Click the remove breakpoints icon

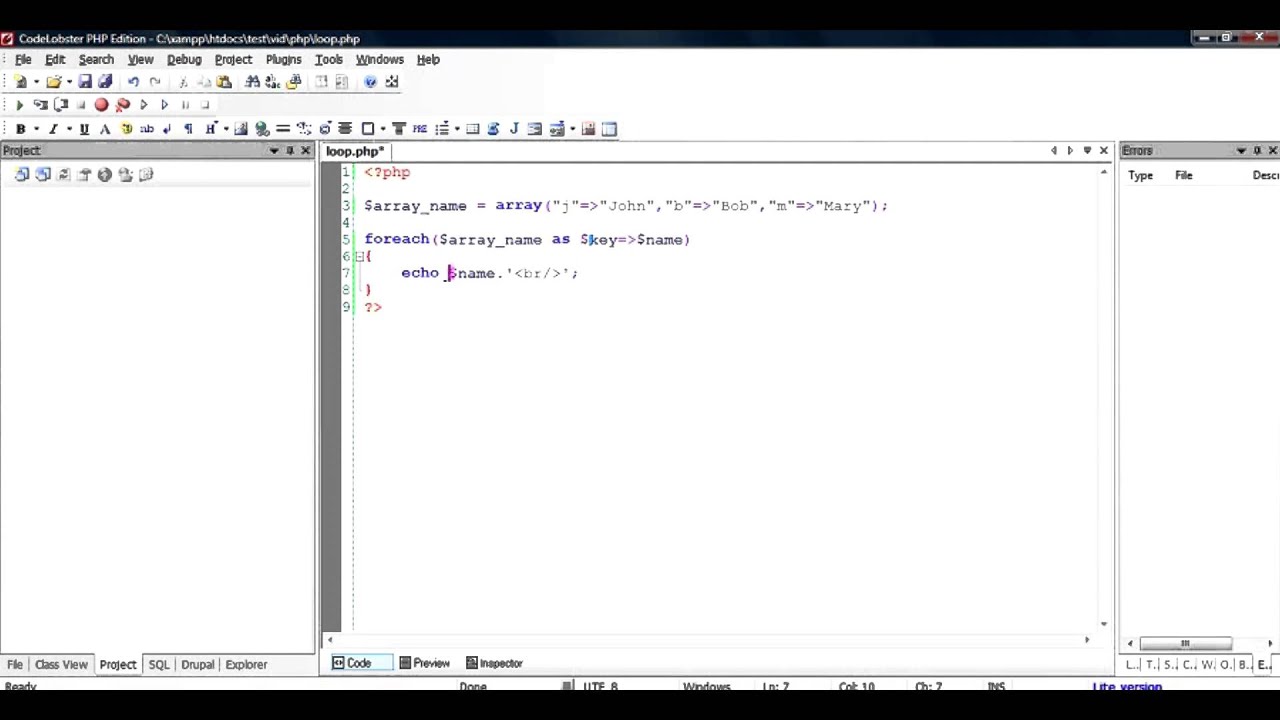pos(123,105)
